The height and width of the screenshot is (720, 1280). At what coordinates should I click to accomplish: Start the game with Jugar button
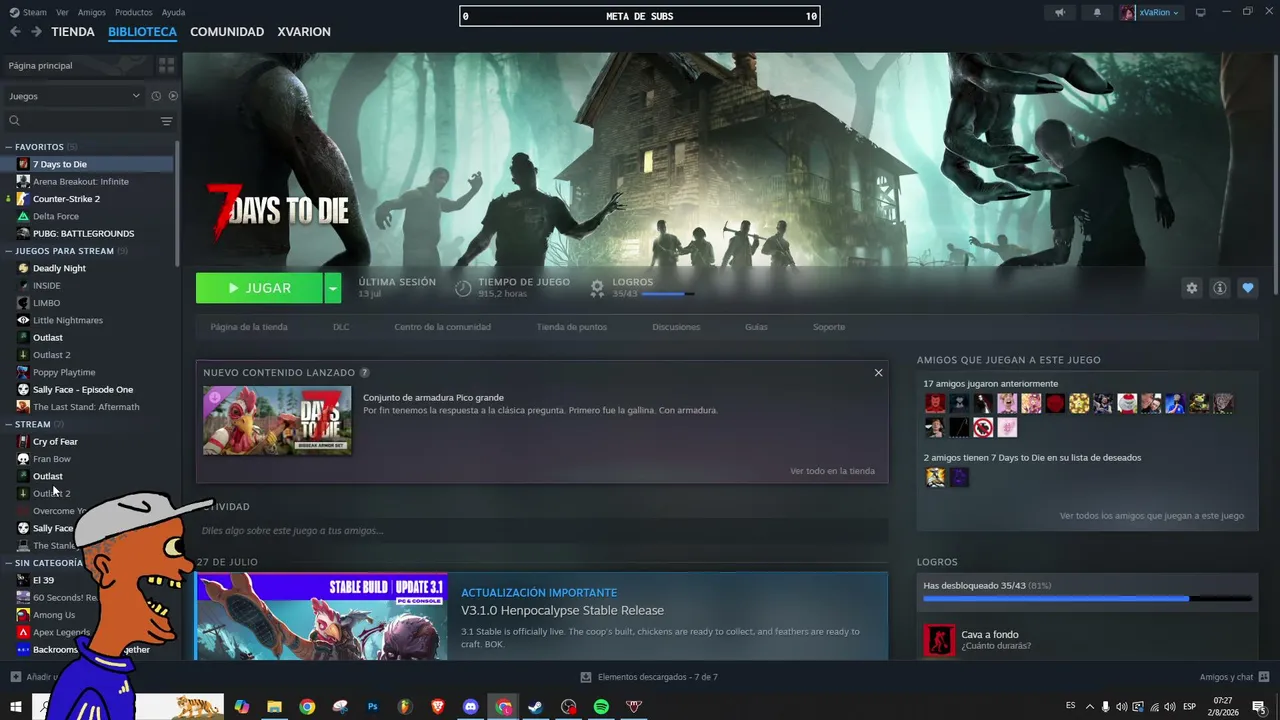pyautogui.click(x=259, y=288)
